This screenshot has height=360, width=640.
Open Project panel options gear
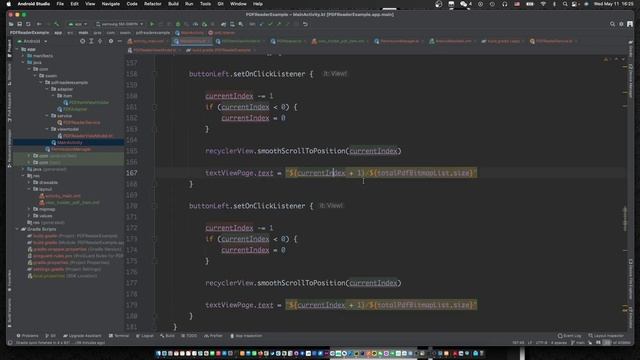(x=111, y=41)
